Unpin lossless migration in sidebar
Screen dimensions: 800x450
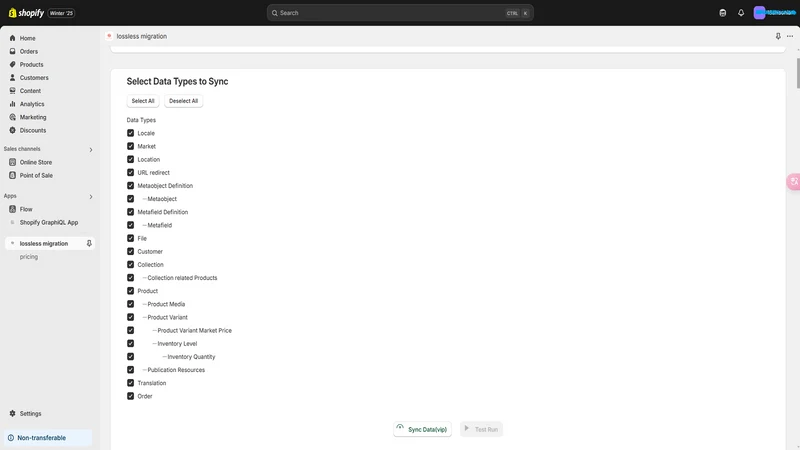click(x=89, y=243)
